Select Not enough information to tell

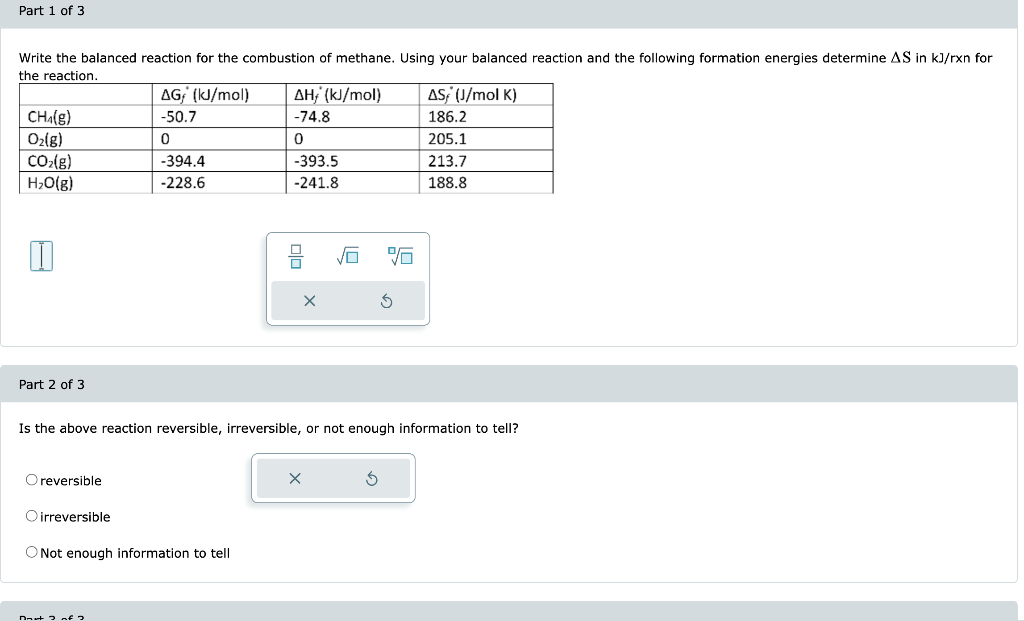click(31, 551)
